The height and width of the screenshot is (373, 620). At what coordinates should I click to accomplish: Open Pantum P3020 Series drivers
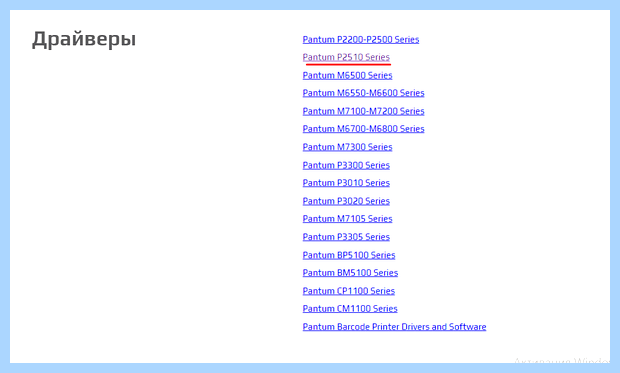pyautogui.click(x=346, y=201)
